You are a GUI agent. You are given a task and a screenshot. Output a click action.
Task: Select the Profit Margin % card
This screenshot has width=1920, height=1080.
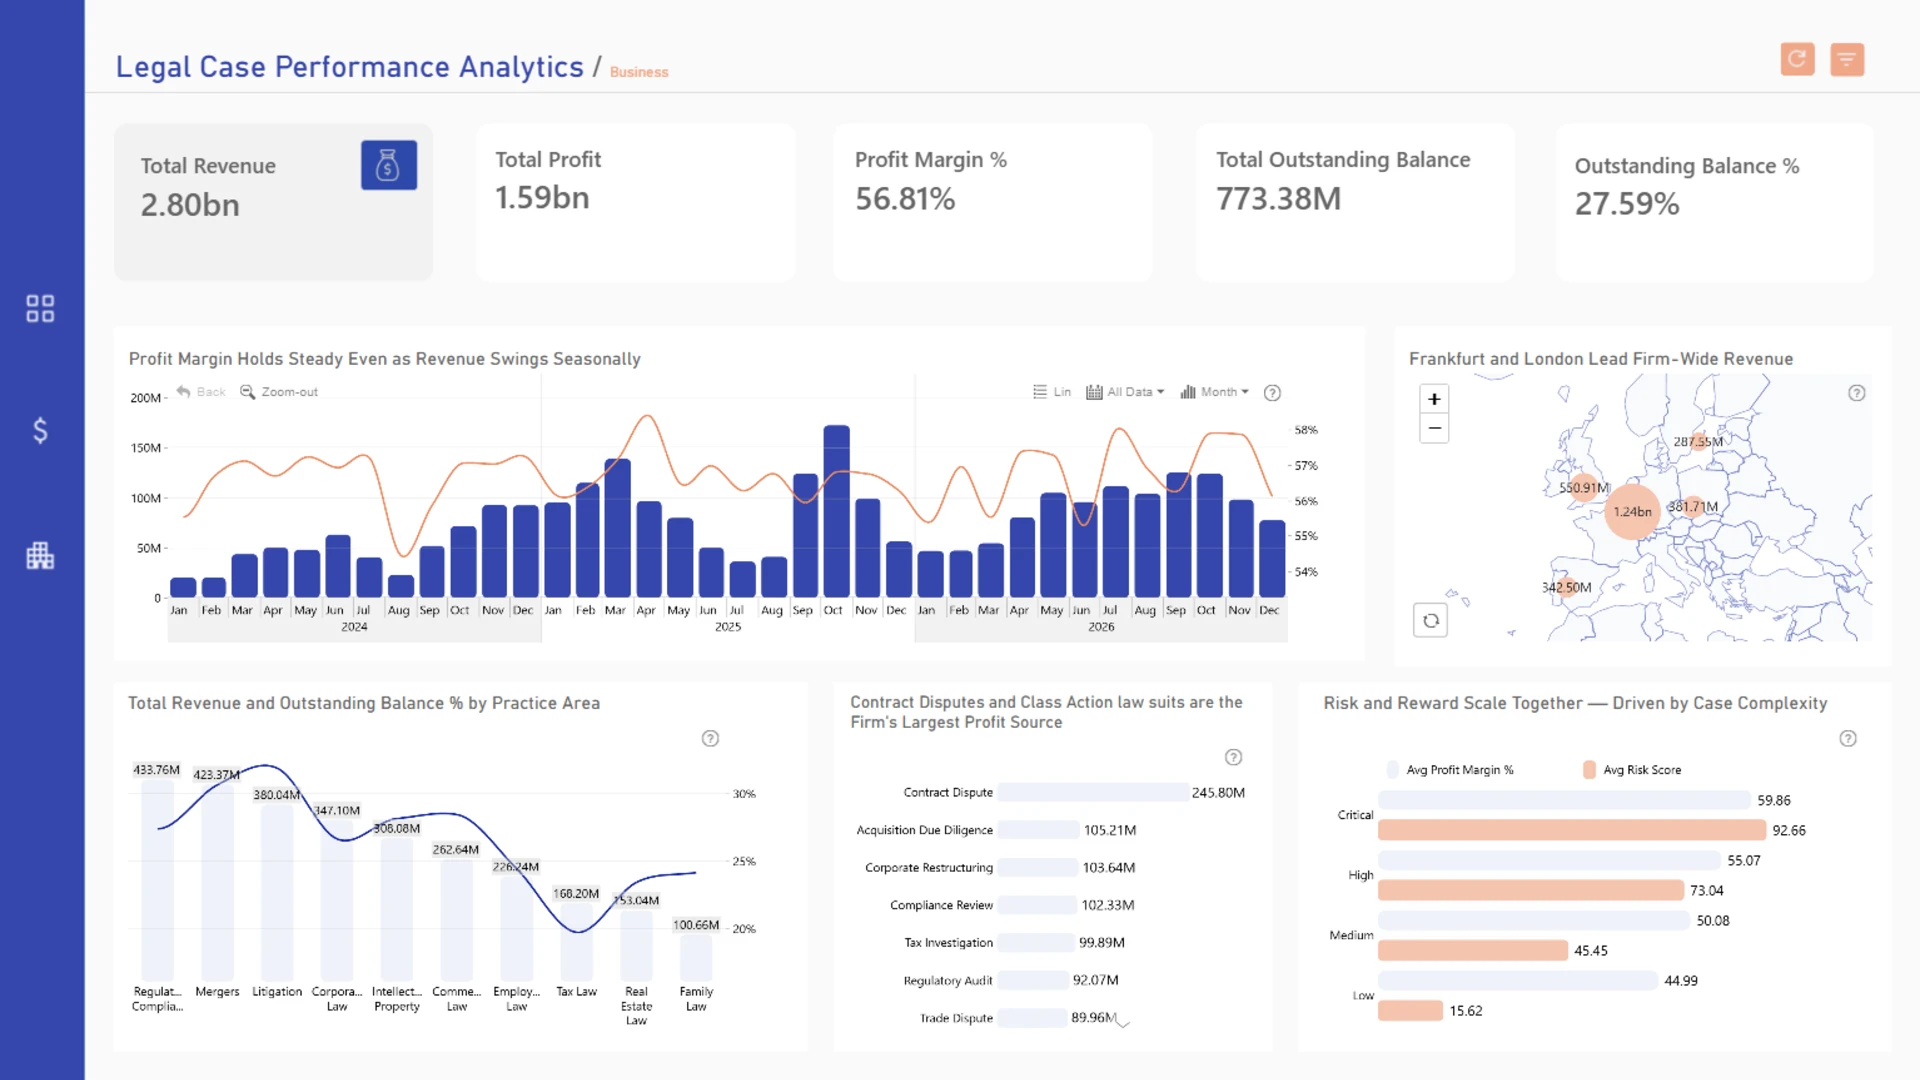[x=993, y=202]
